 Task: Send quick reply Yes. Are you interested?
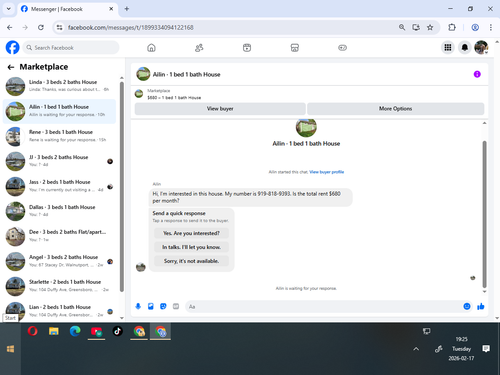pos(191,233)
